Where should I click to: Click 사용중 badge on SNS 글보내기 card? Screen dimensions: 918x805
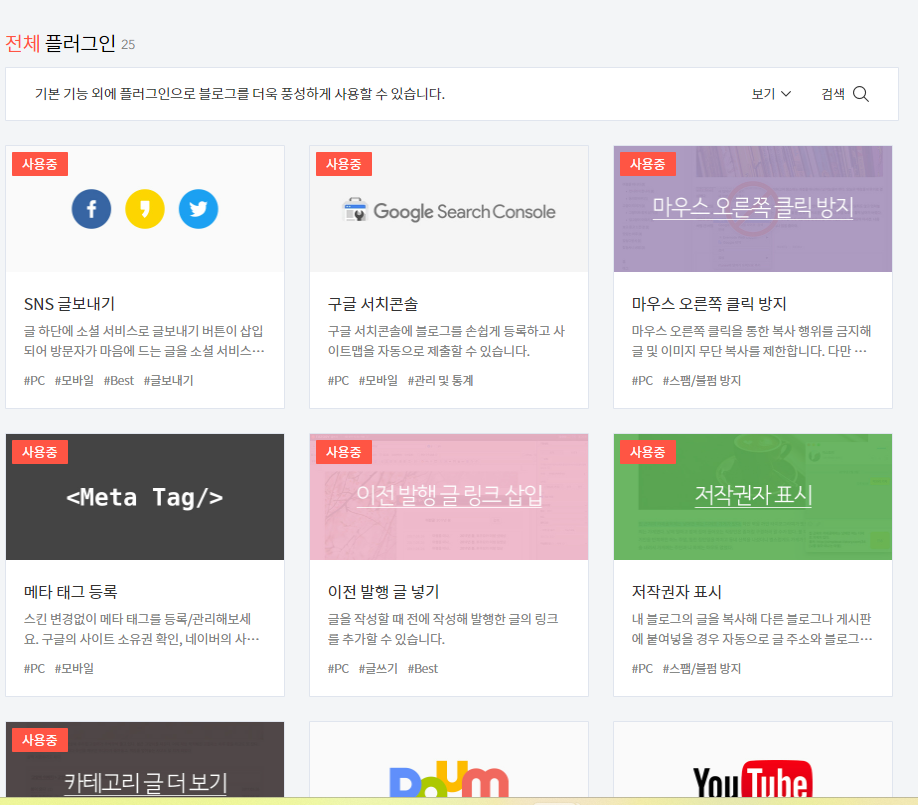[40, 164]
